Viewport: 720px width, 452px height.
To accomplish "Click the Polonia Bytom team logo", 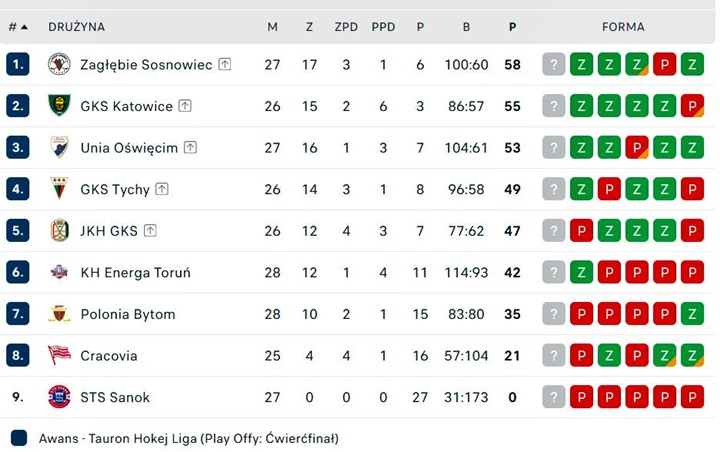I will coord(59,314).
